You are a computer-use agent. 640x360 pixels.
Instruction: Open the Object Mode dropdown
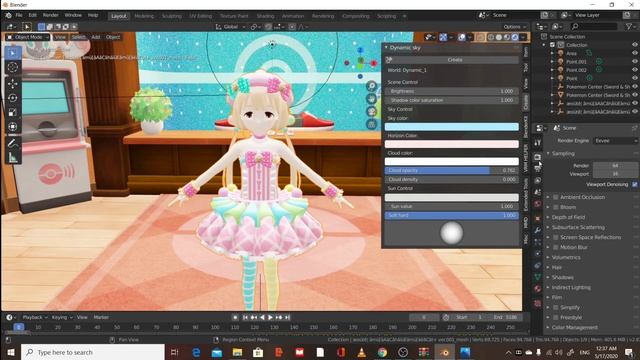tap(28, 37)
